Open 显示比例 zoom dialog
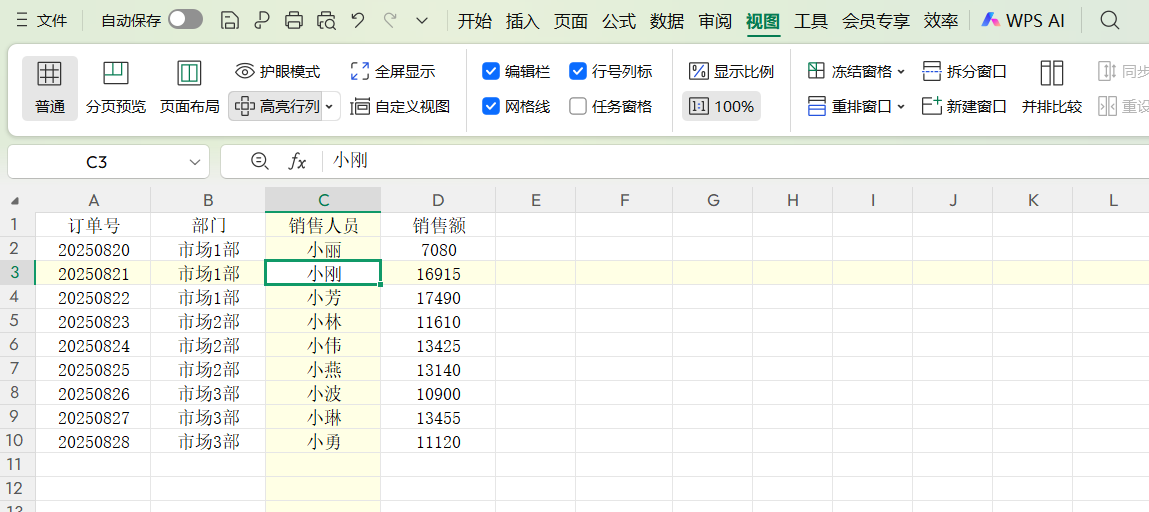Image resolution: width=1149 pixels, height=512 pixels. (x=731, y=71)
